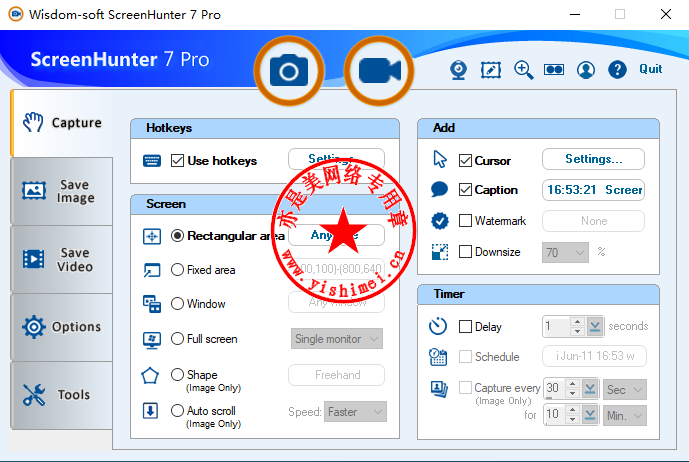This screenshot has width=689, height=462.
Task: Launch the zoom magnifier tool
Action: (523, 70)
